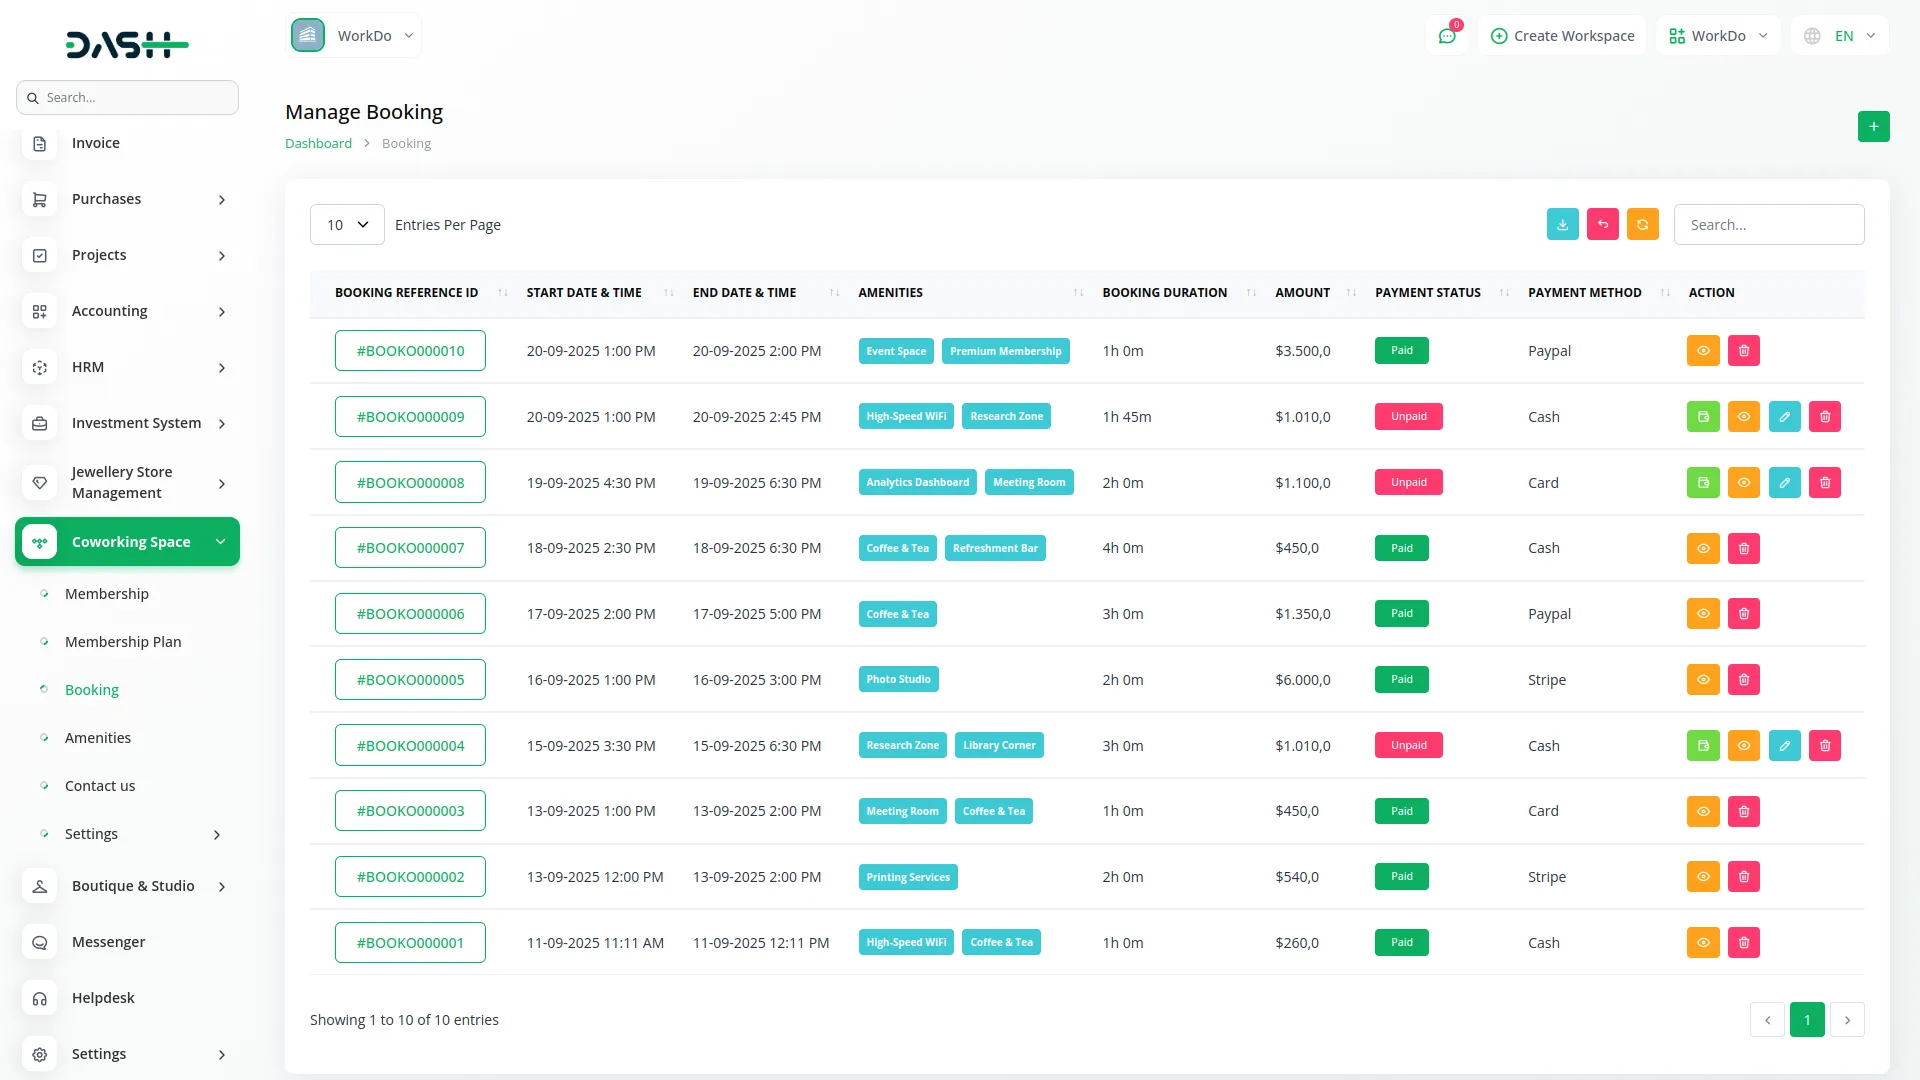
Task: Click the green add booking plus button
Action: (x=1873, y=127)
